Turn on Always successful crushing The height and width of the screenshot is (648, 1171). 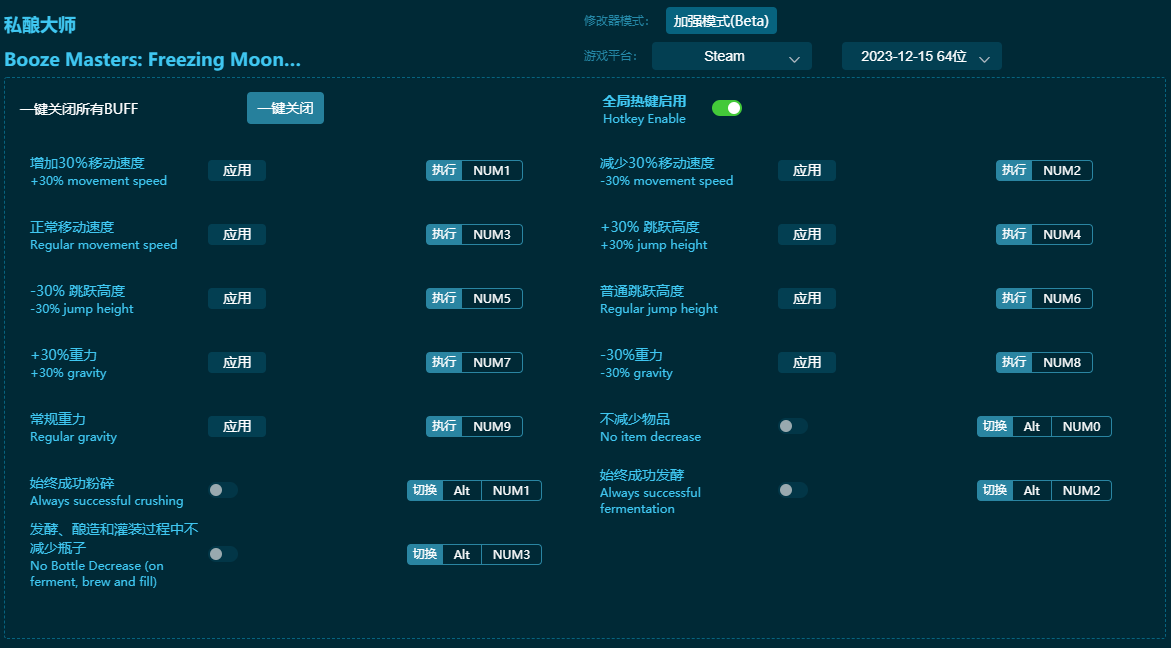point(222,490)
